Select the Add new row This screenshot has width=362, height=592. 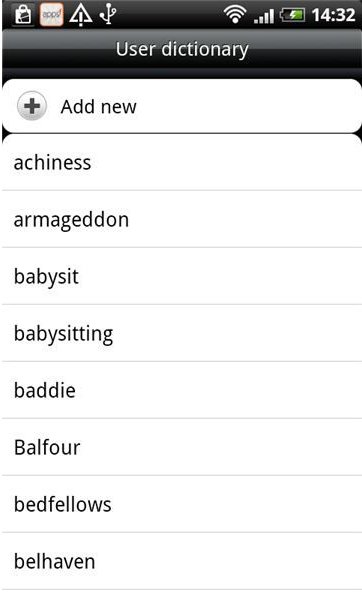(x=182, y=106)
